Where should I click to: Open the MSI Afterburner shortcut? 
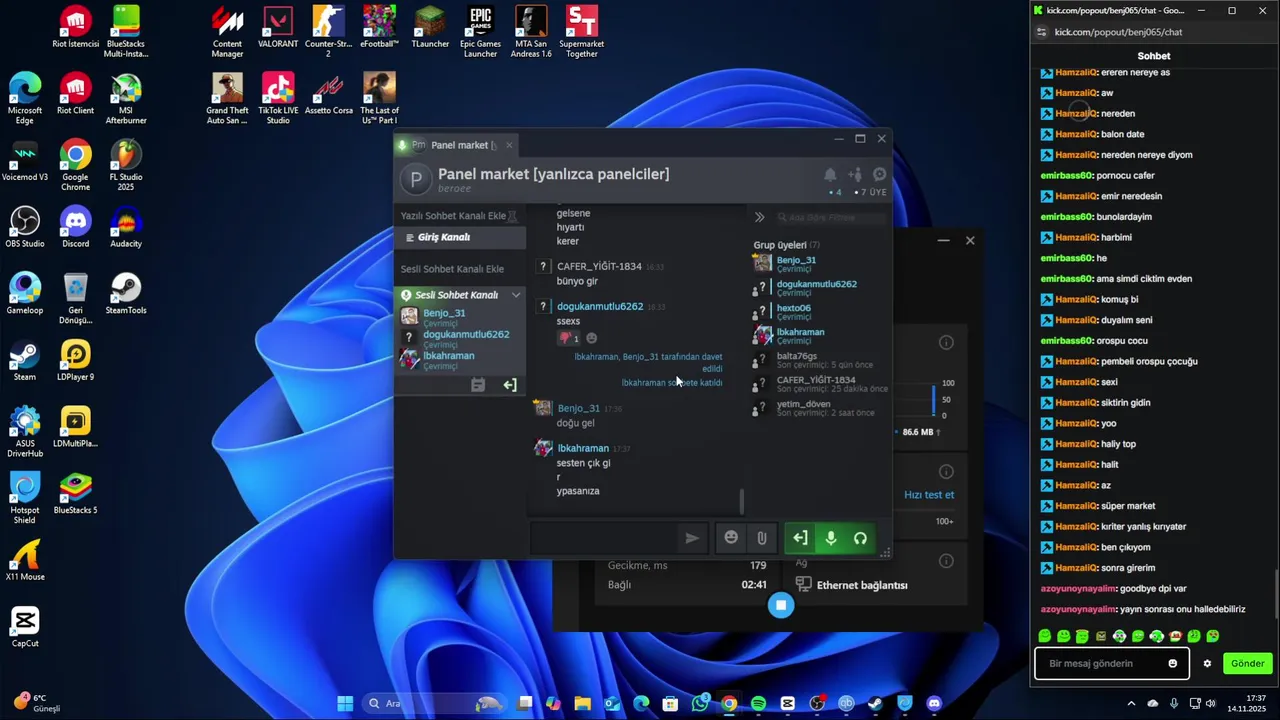[x=126, y=98]
